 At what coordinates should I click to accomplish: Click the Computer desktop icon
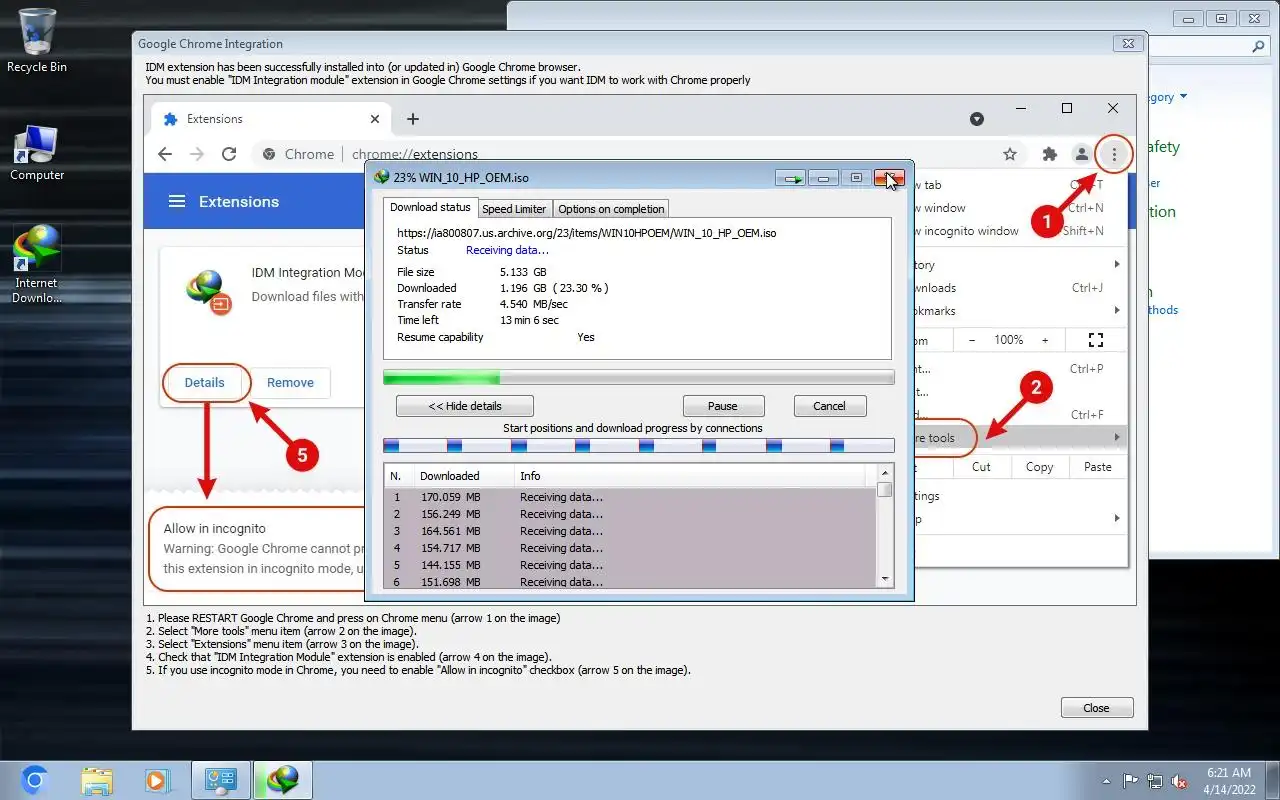pos(37,153)
